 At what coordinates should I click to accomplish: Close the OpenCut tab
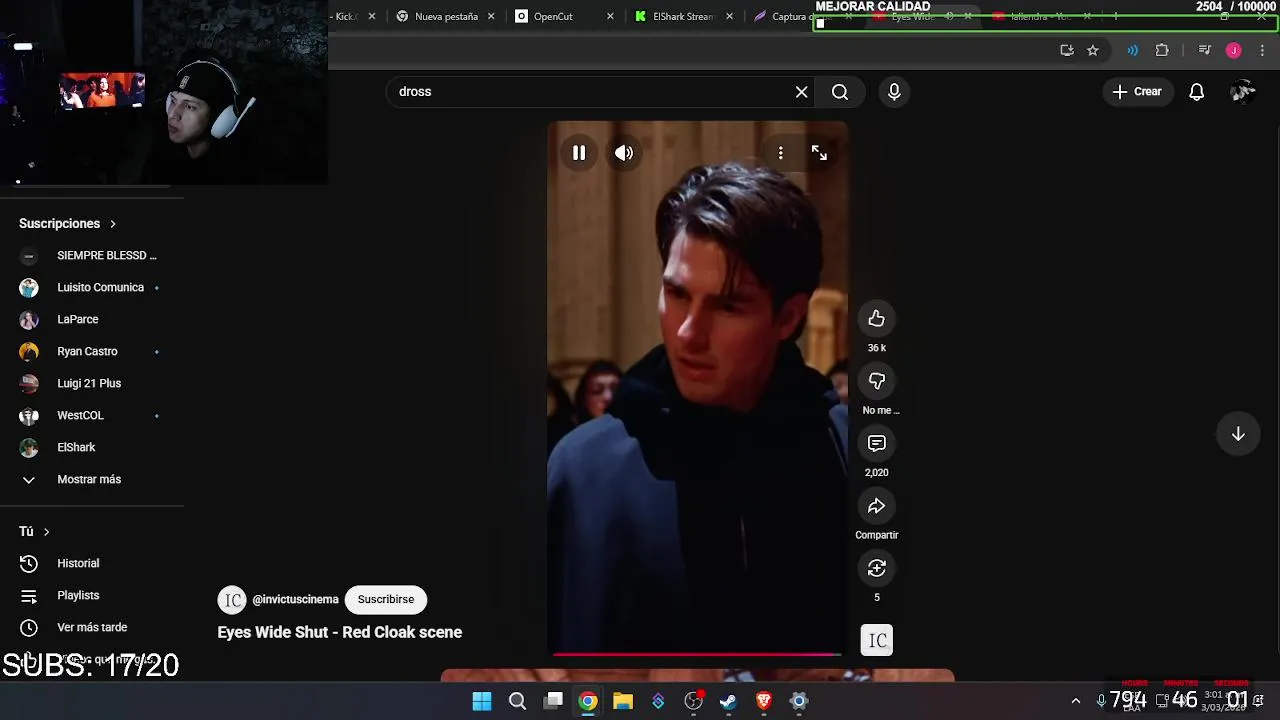coord(610,16)
